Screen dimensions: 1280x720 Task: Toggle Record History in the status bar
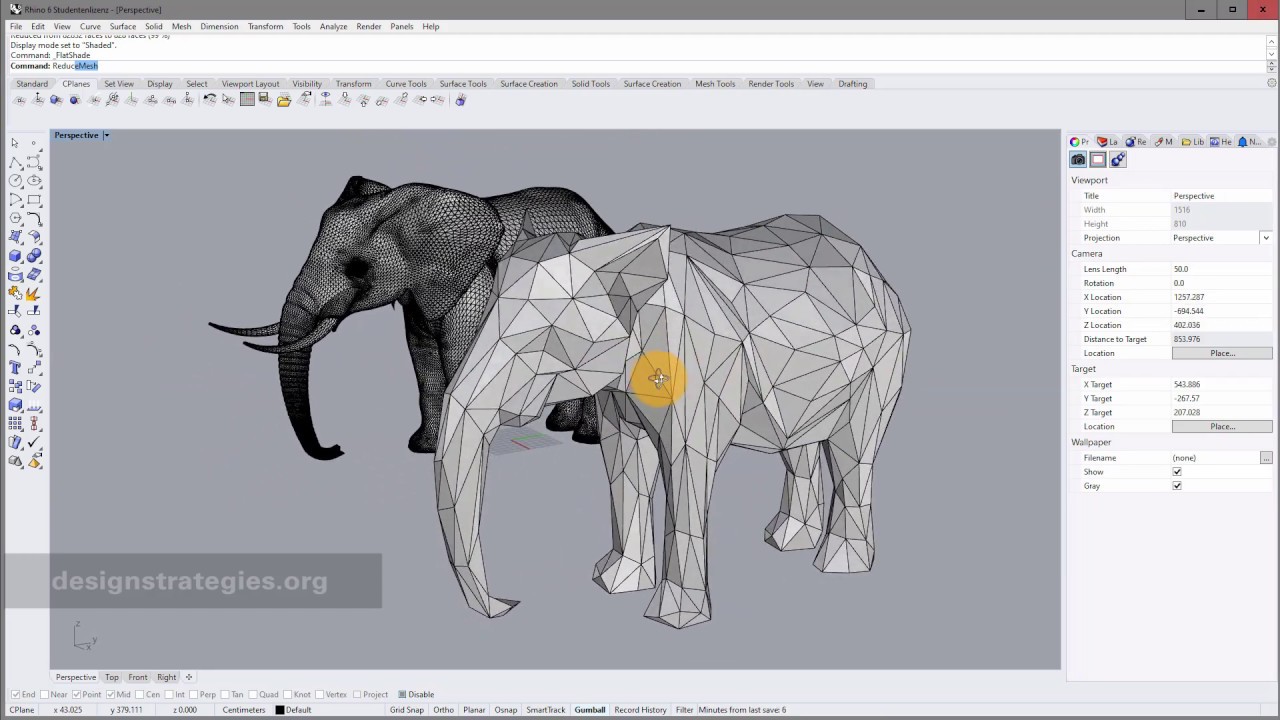pyautogui.click(x=640, y=710)
